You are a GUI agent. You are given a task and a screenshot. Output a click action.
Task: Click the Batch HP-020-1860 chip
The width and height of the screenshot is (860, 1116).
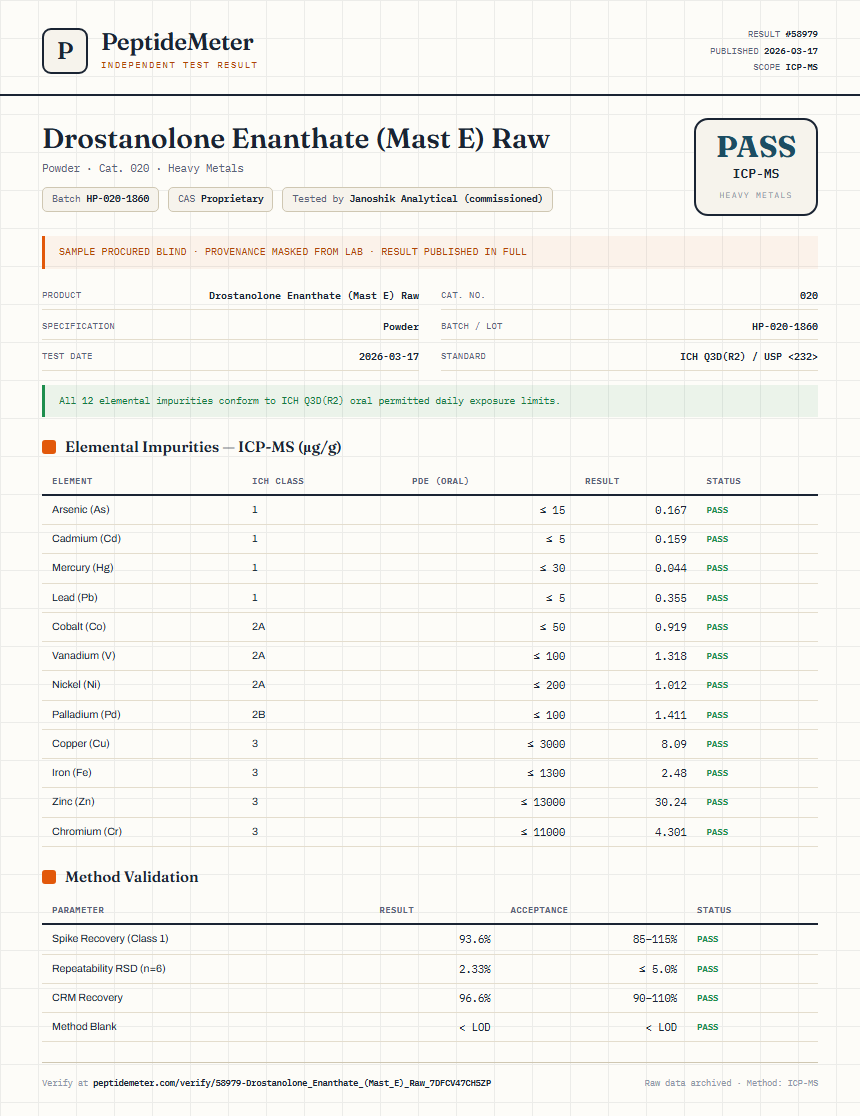click(100, 199)
